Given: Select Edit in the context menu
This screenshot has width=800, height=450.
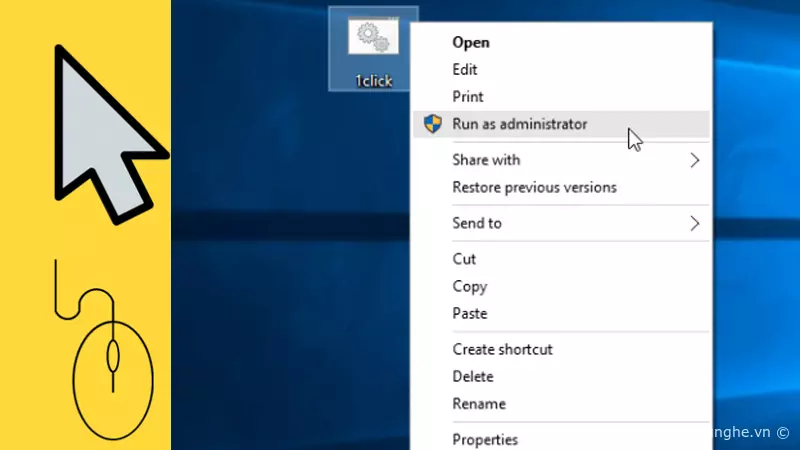Looking at the screenshot, I should pos(465,70).
